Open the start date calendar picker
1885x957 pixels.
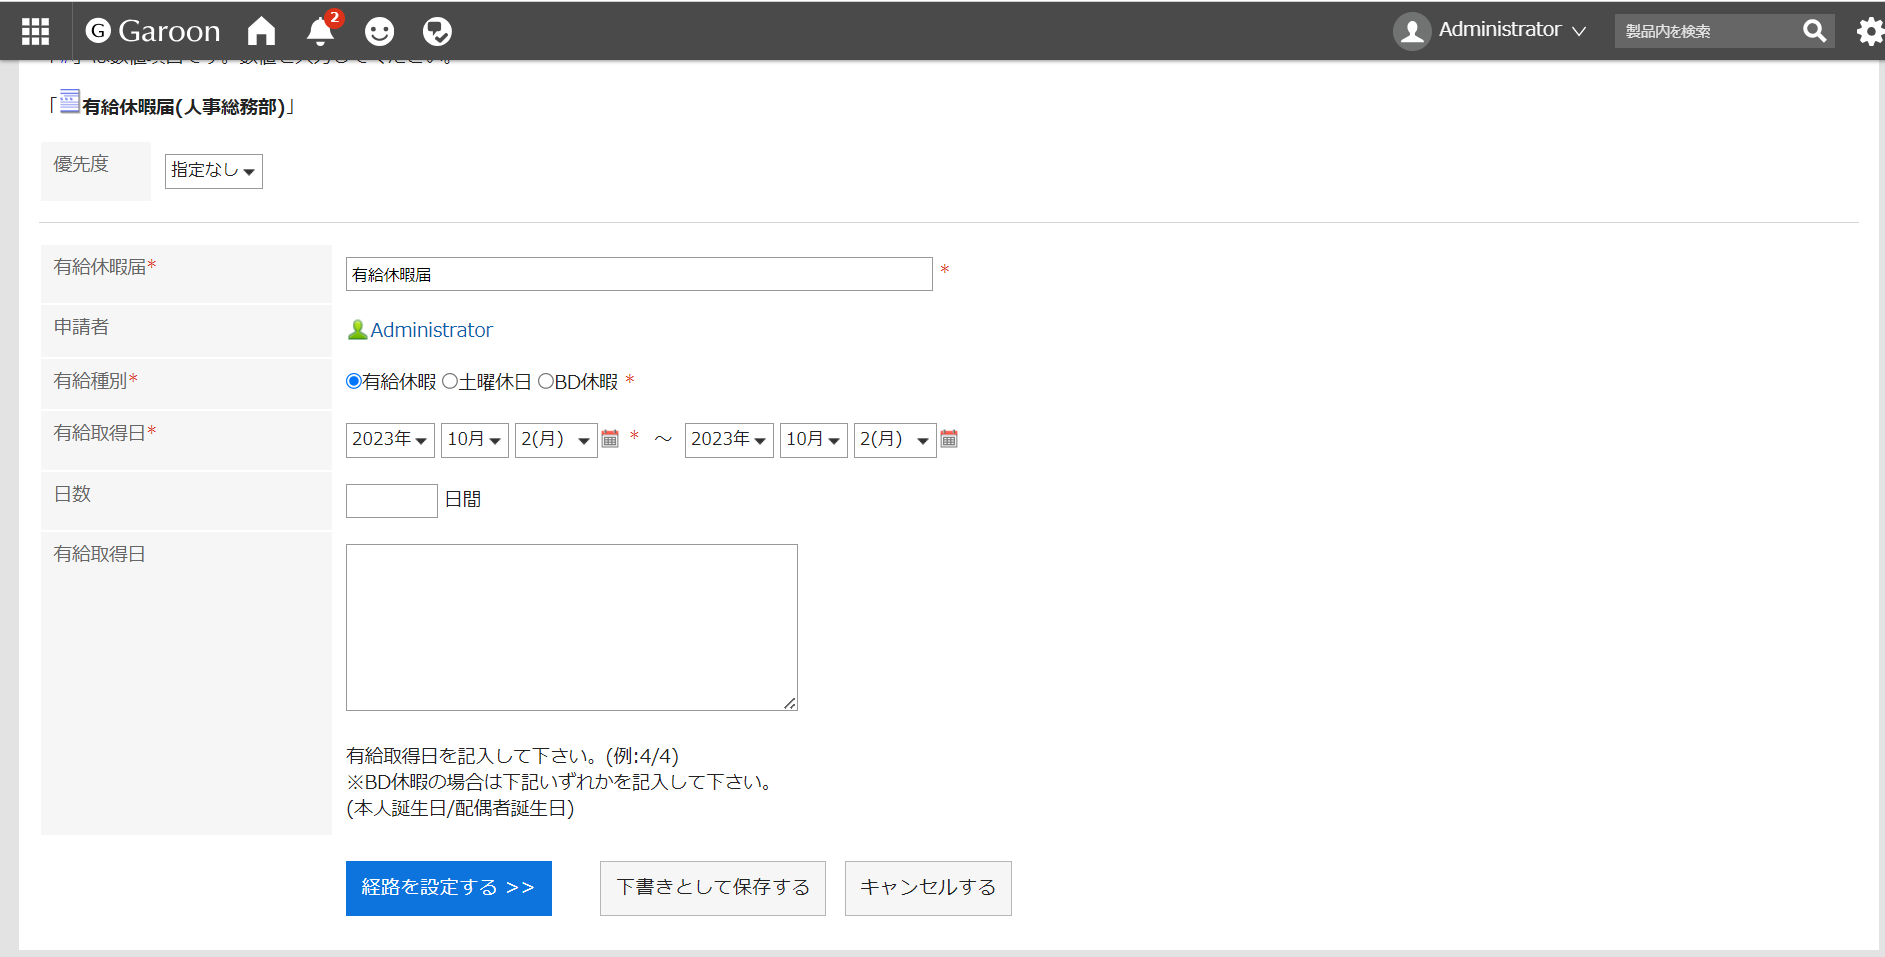[610, 439]
